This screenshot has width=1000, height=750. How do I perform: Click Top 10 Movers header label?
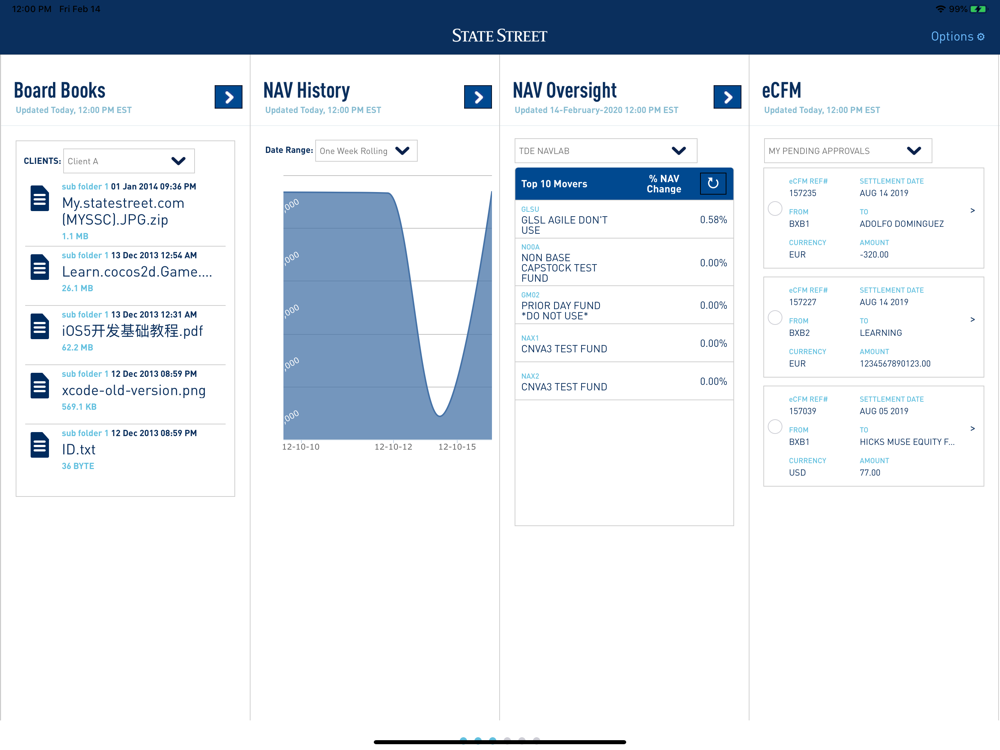554,184
